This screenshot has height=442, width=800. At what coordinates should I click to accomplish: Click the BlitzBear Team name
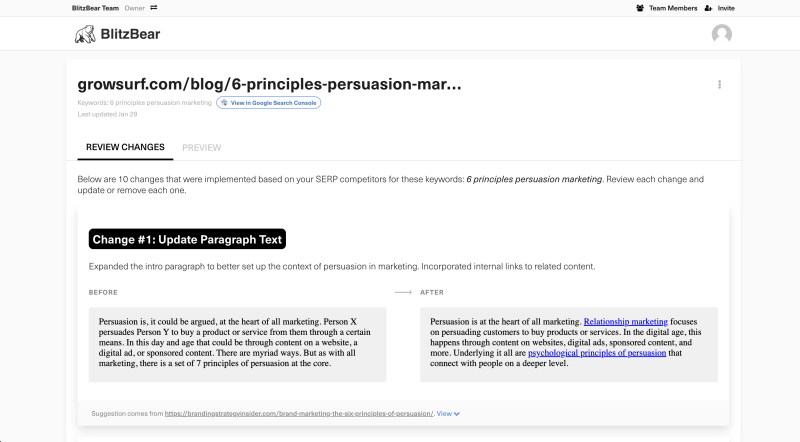point(95,8)
